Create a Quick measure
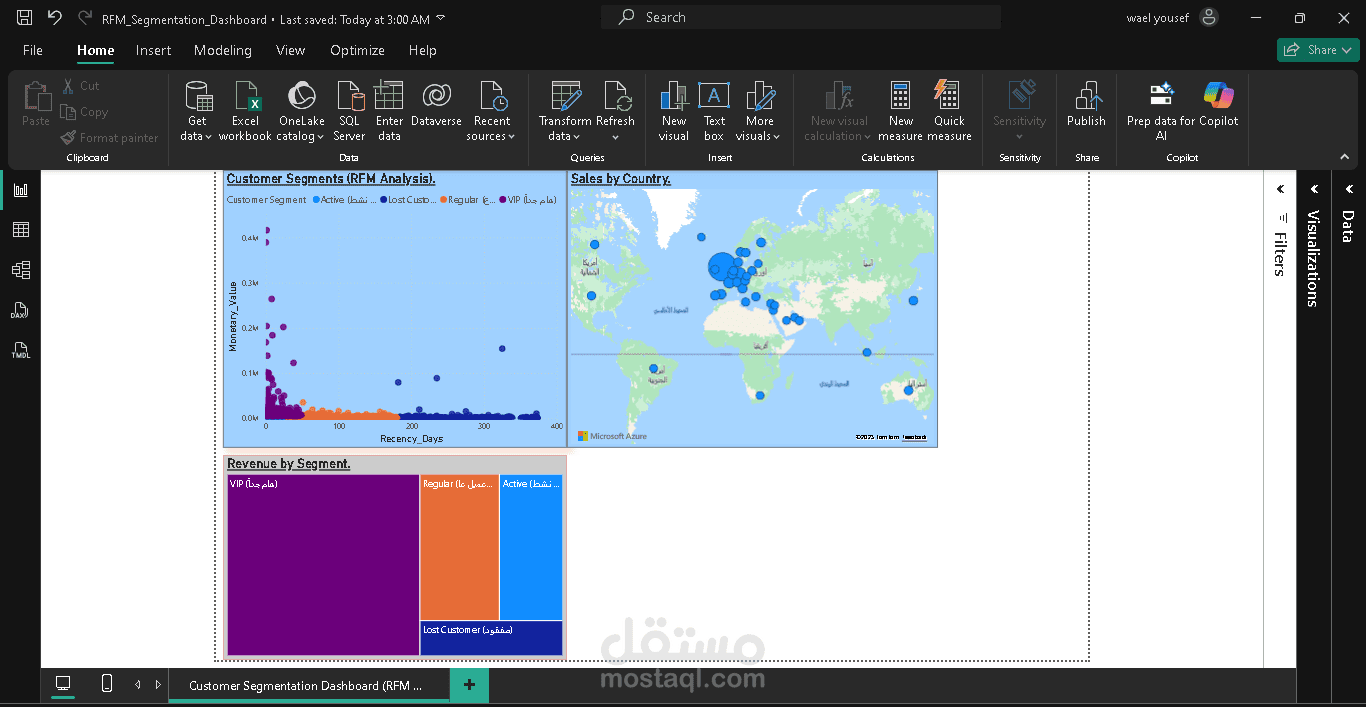The image size is (1366, 707). coord(948,111)
